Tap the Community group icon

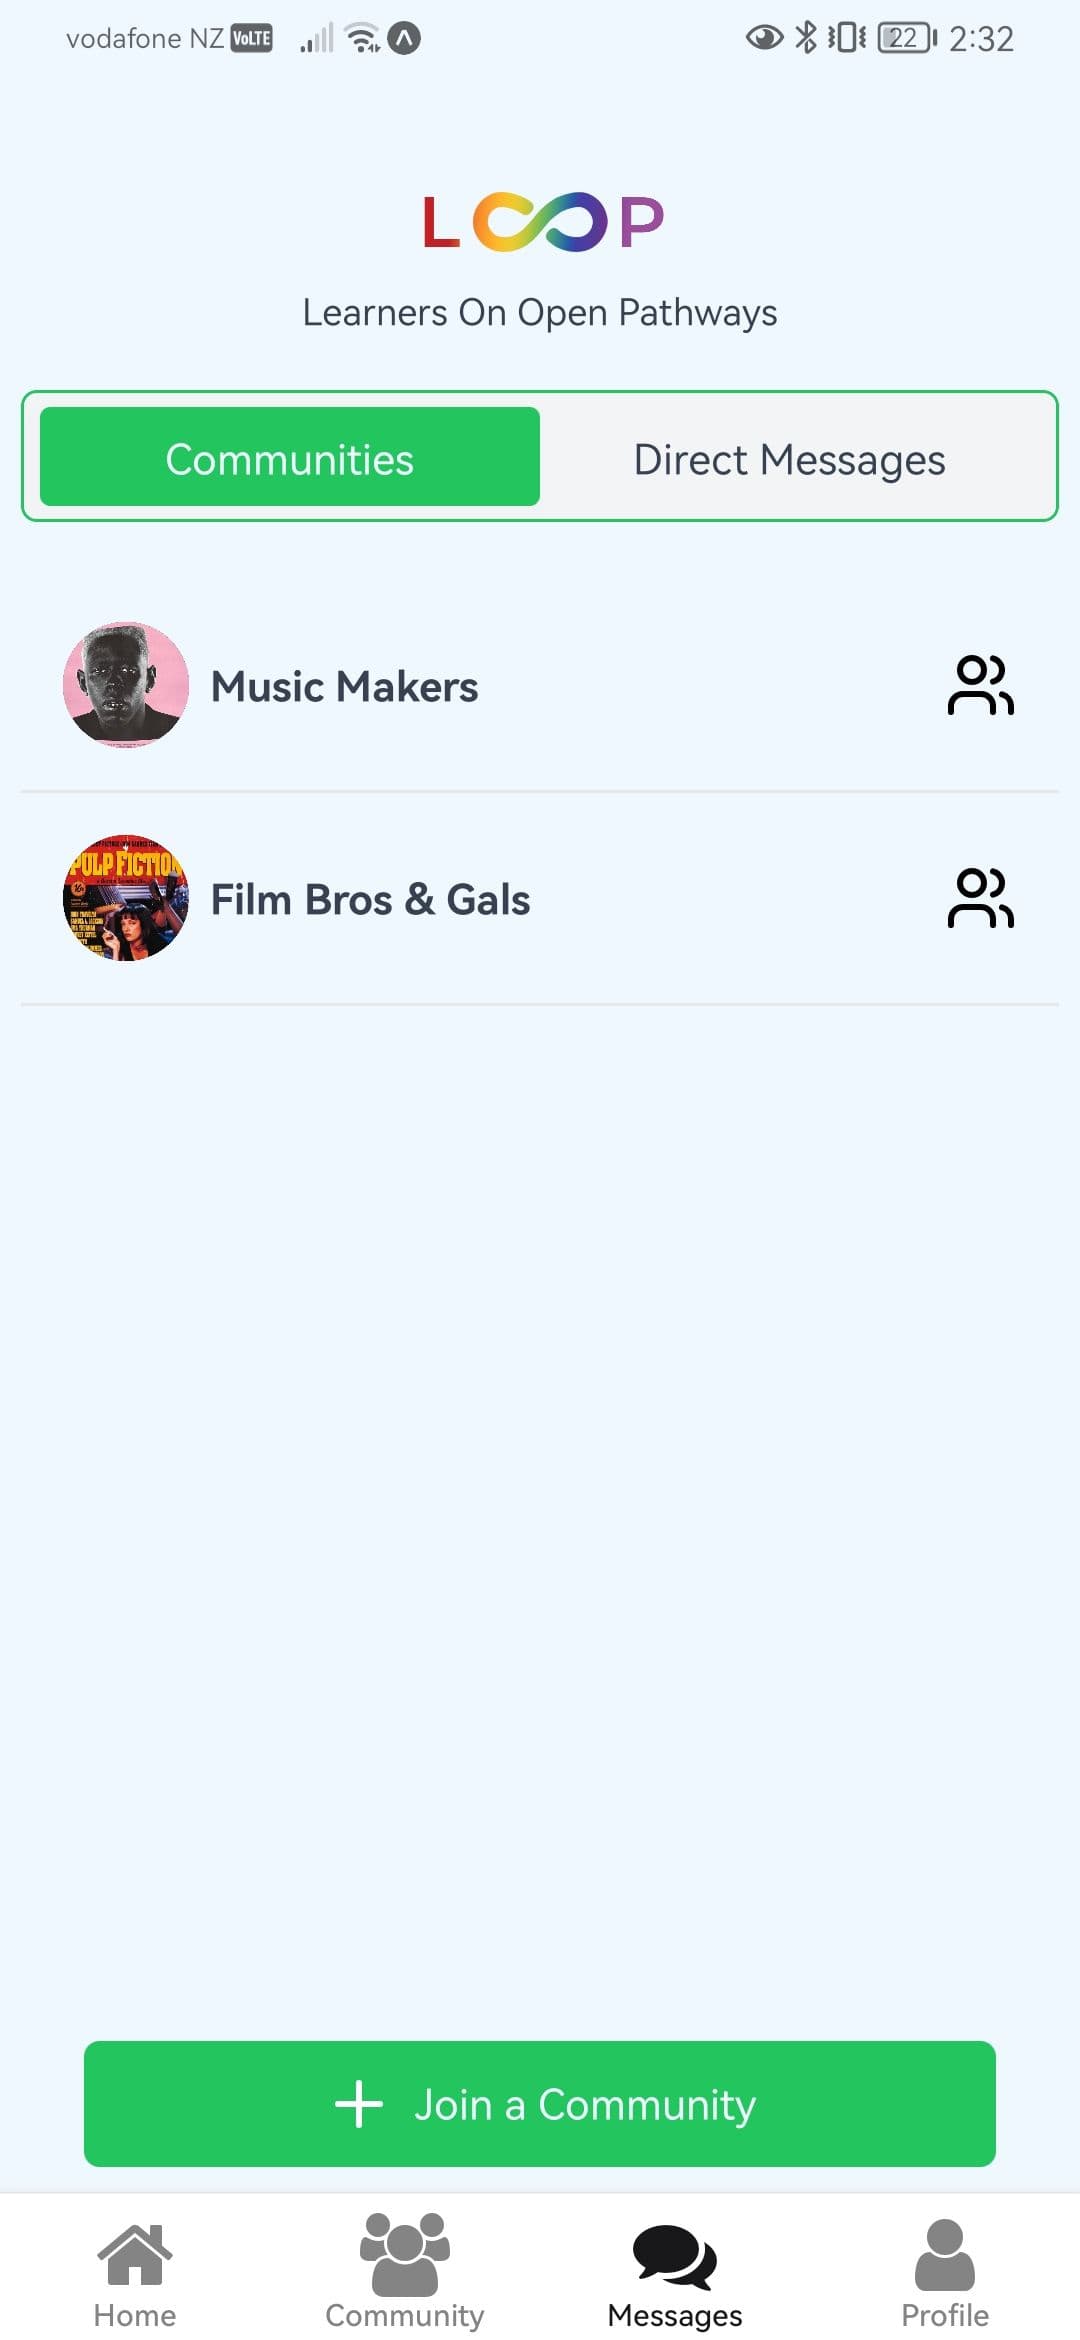click(405, 2254)
